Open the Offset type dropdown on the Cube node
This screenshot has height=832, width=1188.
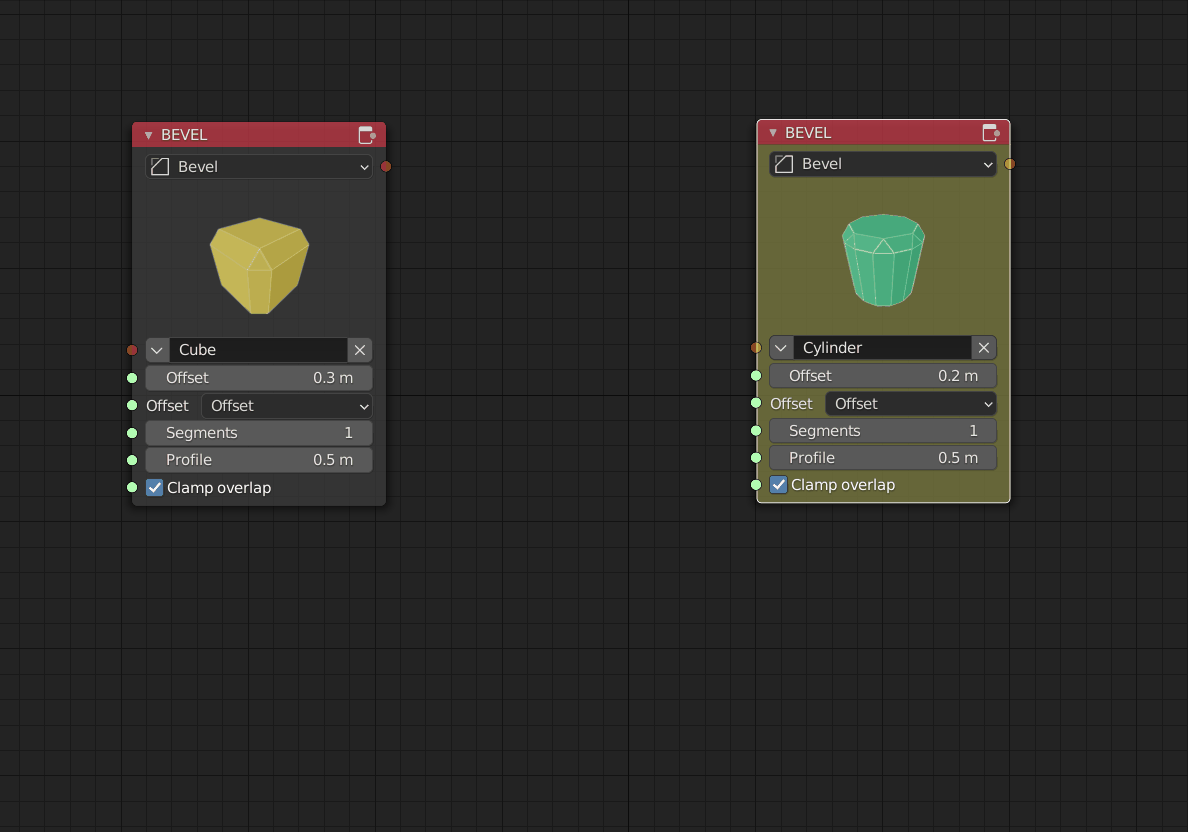pos(287,406)
